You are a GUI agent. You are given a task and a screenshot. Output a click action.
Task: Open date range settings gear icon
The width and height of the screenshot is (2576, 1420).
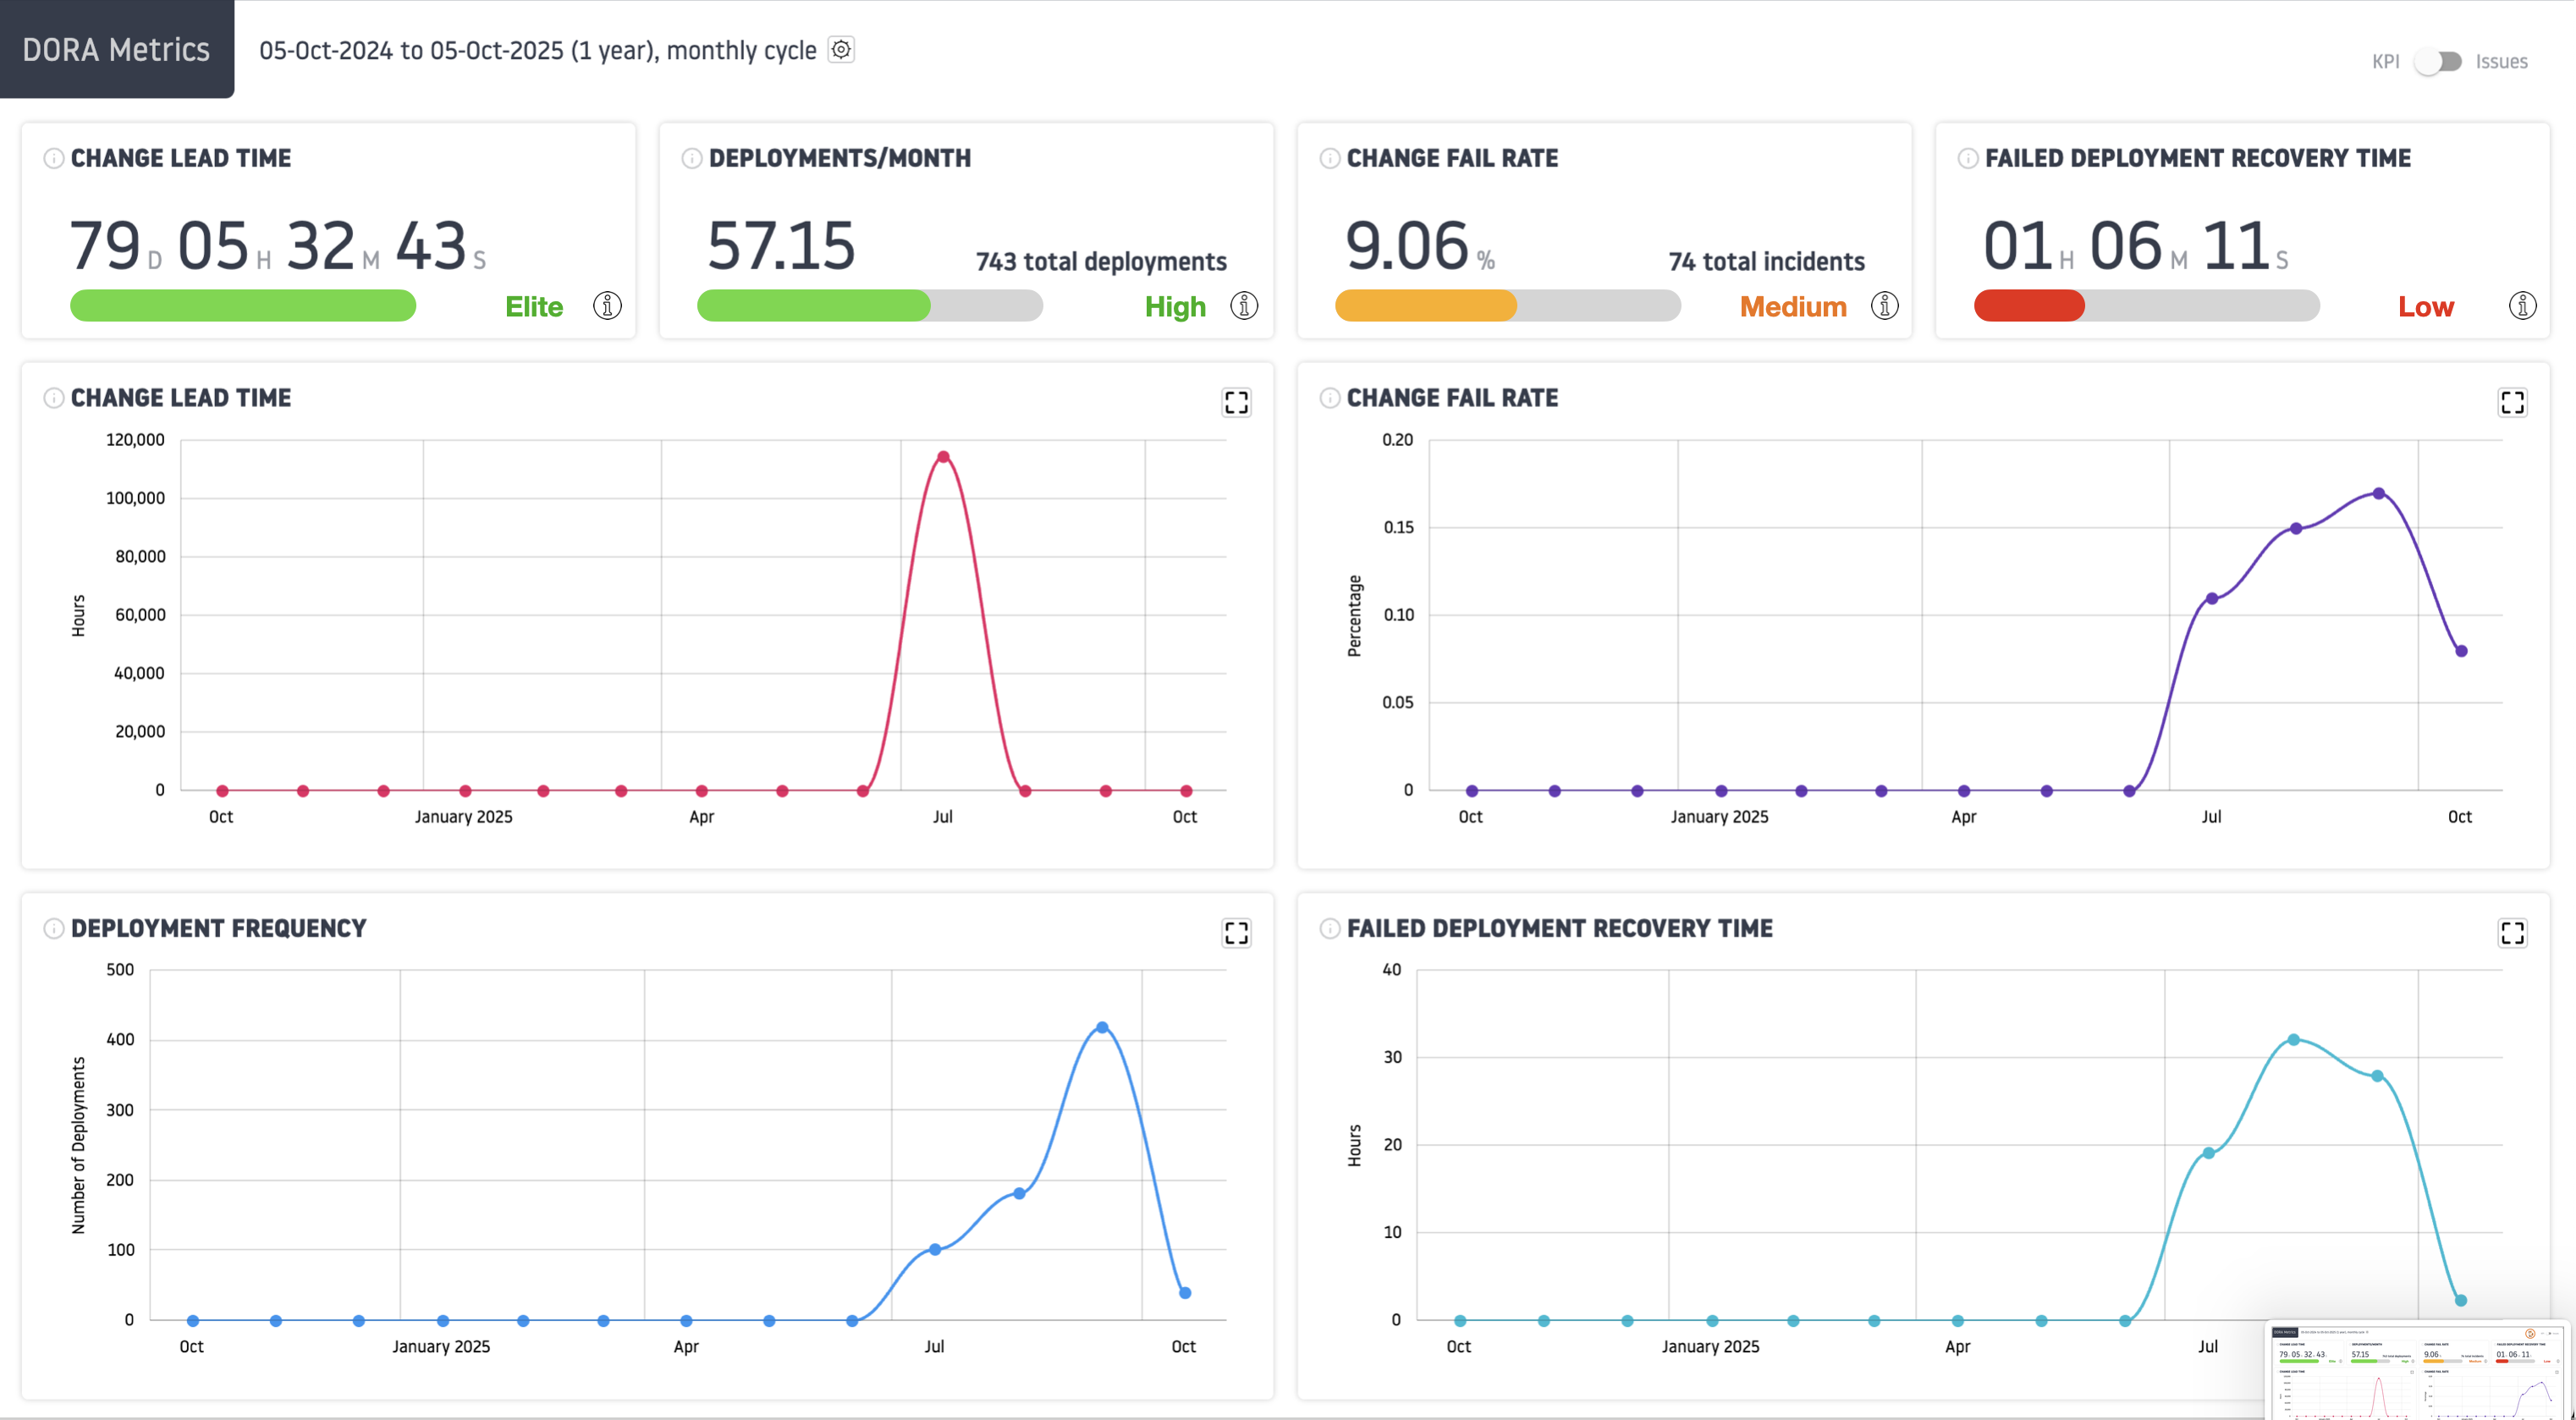841,50
